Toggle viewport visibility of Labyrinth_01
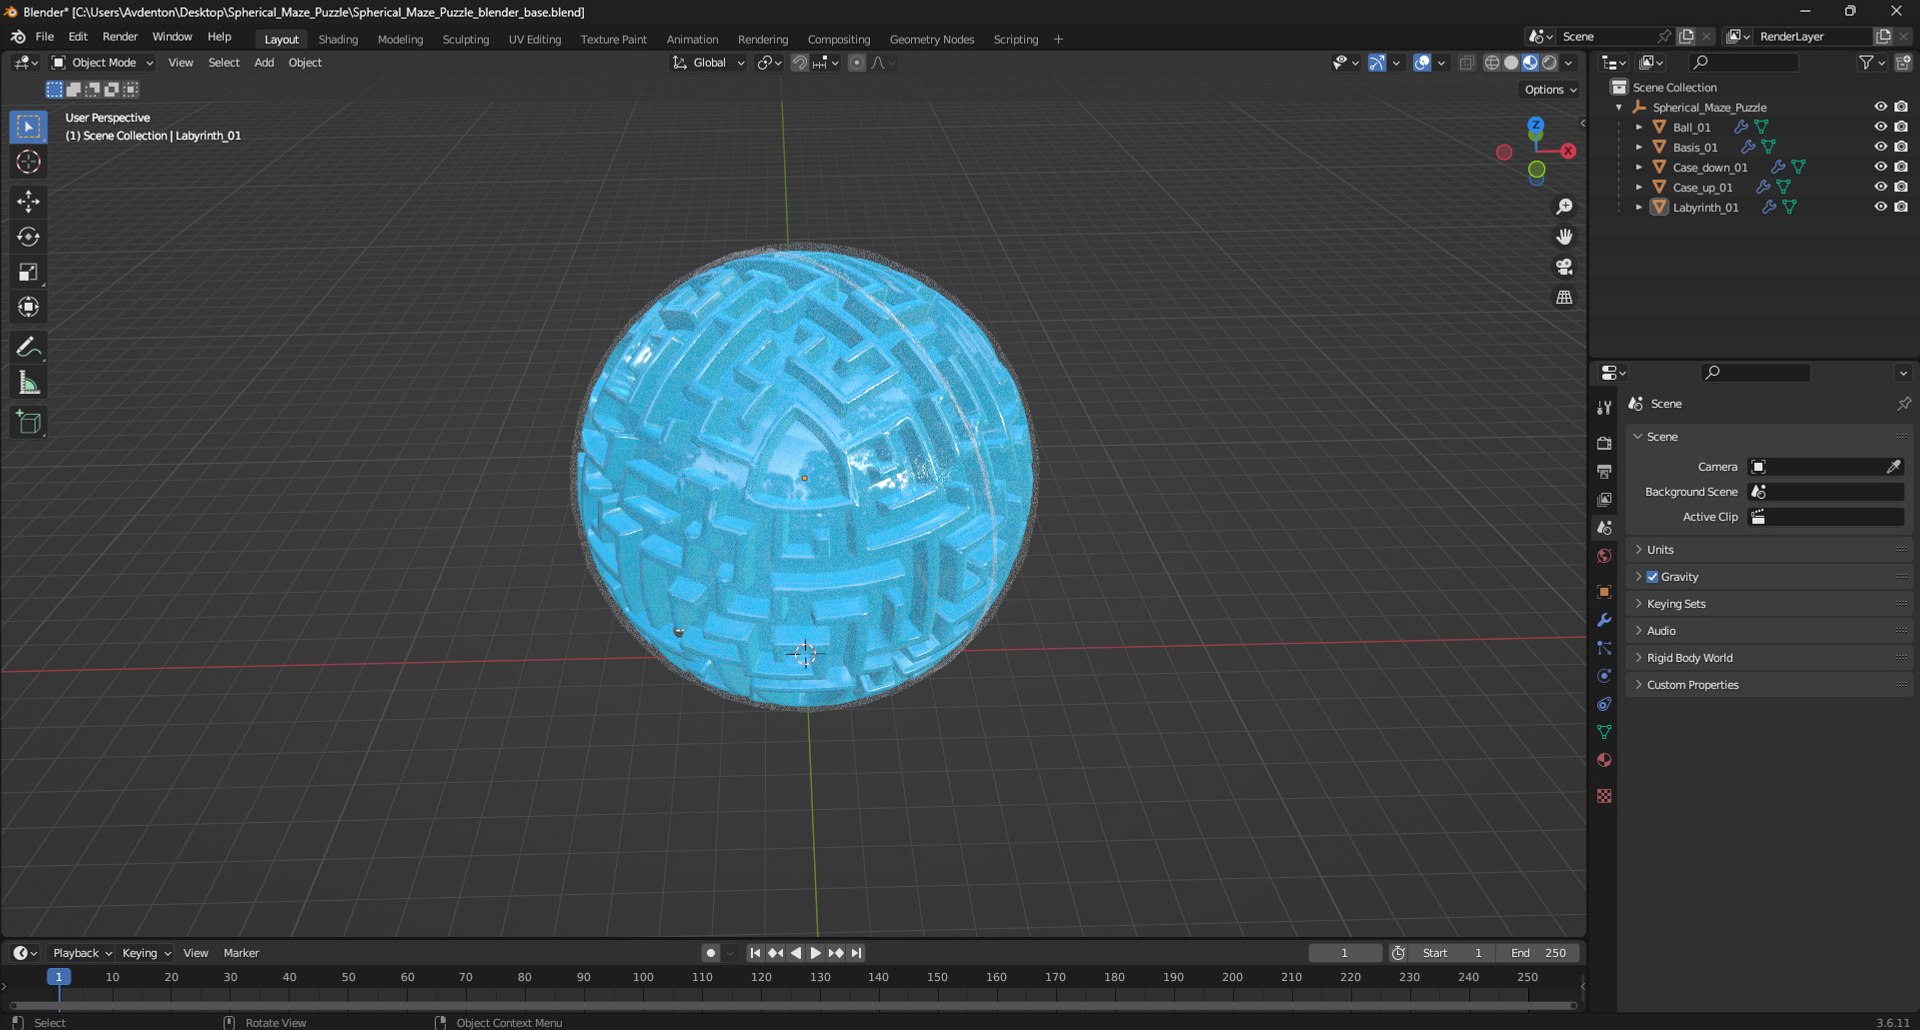Image resolution: width=1920 pixels, height=1030 pixels. (x=1880, y=207)
